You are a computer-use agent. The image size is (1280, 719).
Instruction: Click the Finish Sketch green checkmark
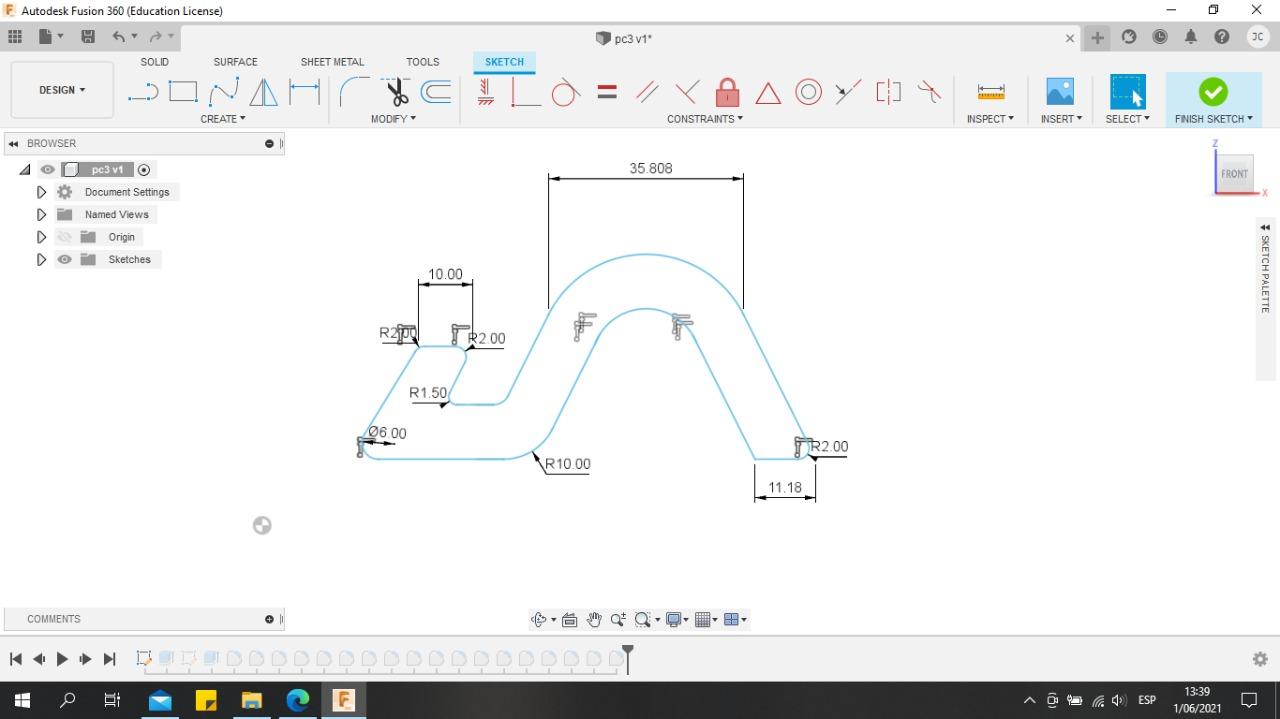click(1213, 92)
